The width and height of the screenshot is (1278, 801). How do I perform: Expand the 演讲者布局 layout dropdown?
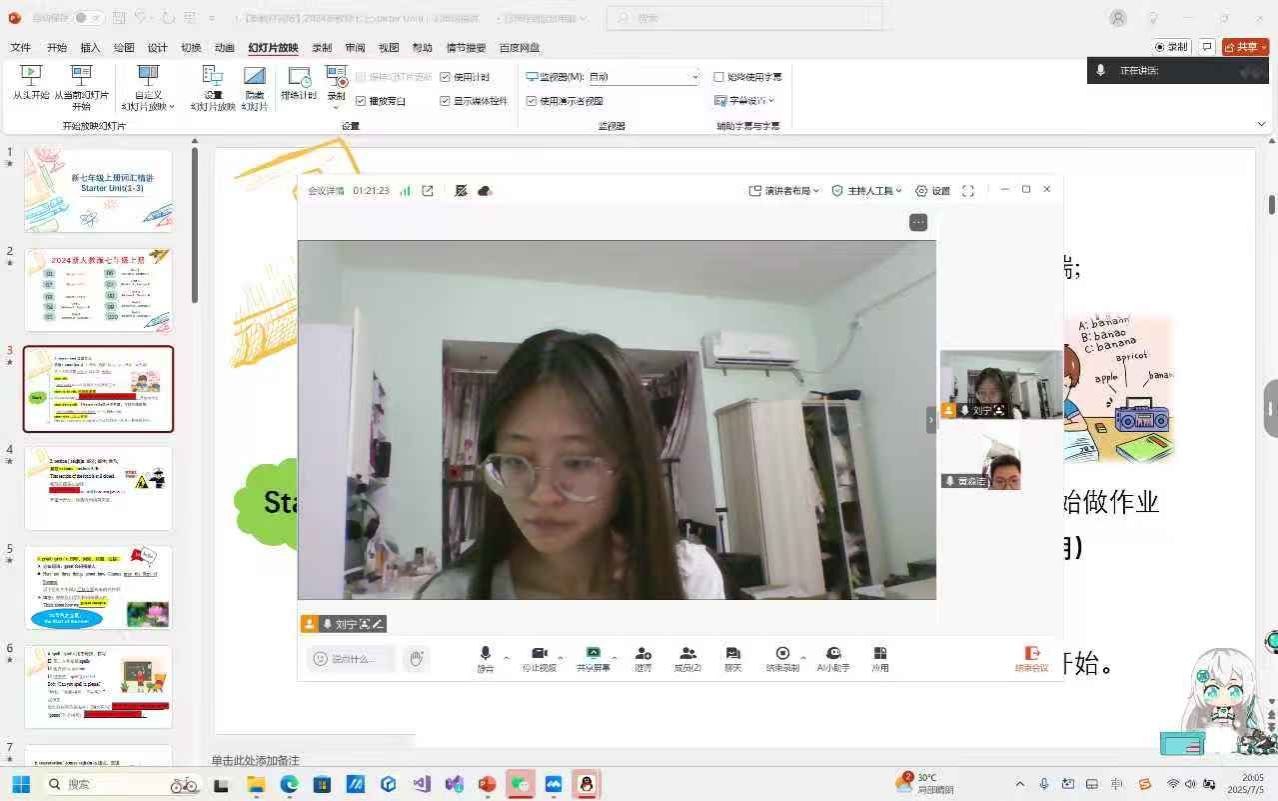(784, 191)
